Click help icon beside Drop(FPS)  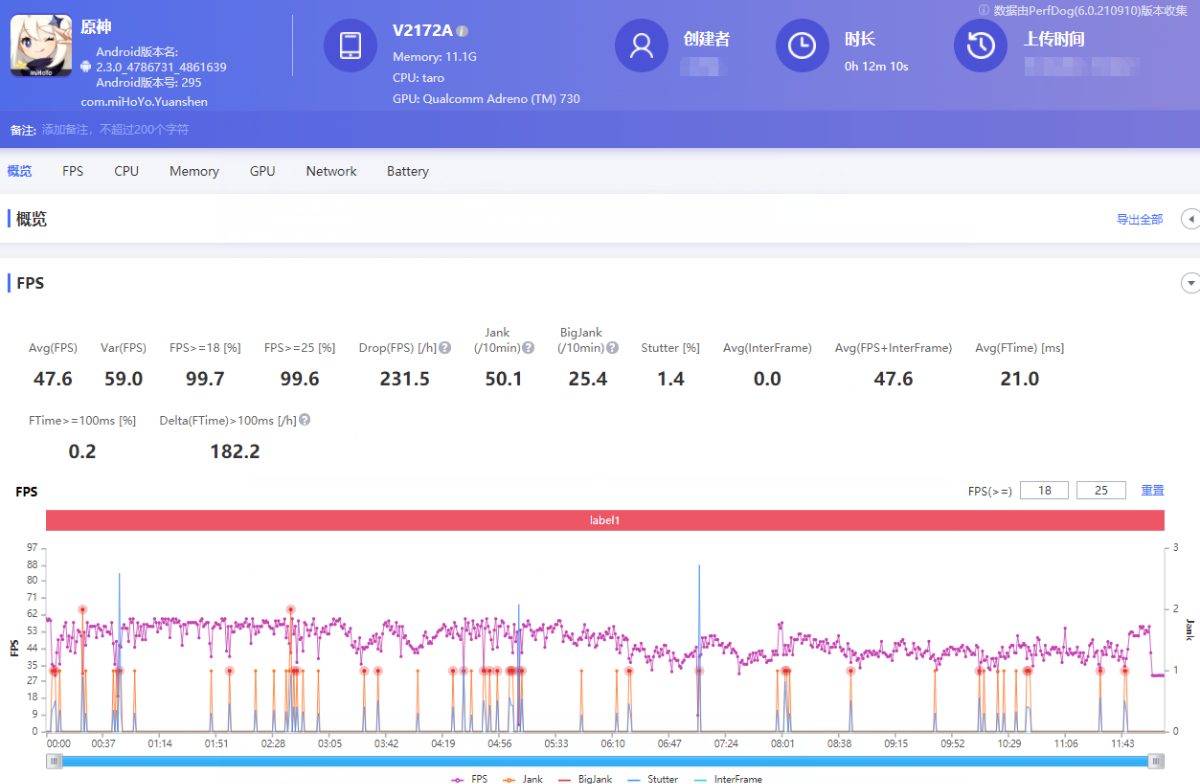tap(445, 348)
